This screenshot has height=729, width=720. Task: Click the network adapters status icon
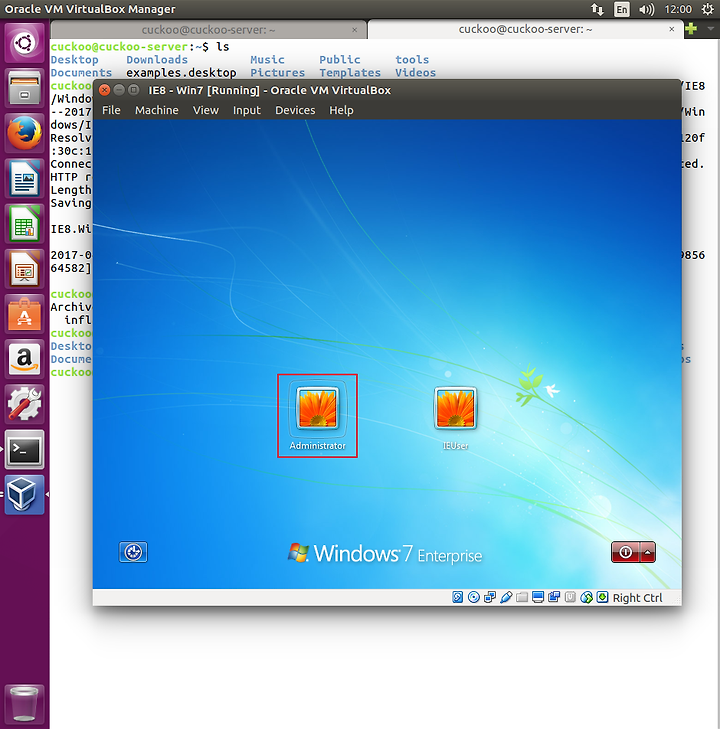click(x=490, y=597)
